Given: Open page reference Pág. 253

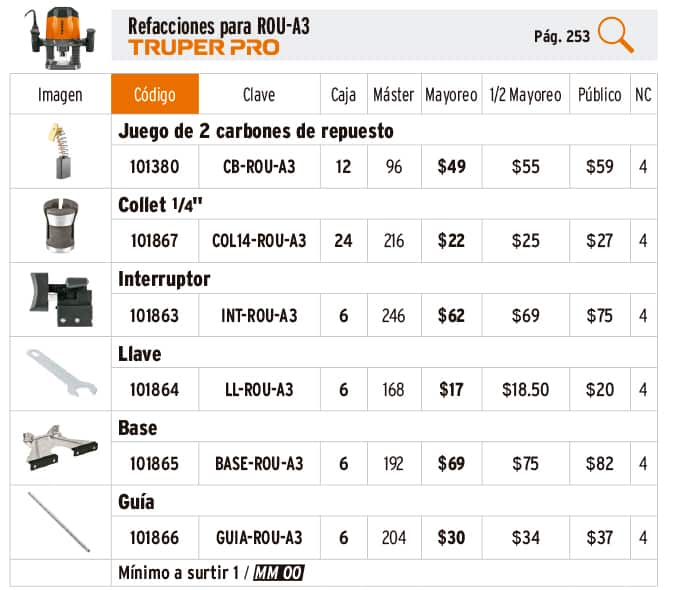Looking at the screenshot, I should pyautogui.click(x=561, y=36).
